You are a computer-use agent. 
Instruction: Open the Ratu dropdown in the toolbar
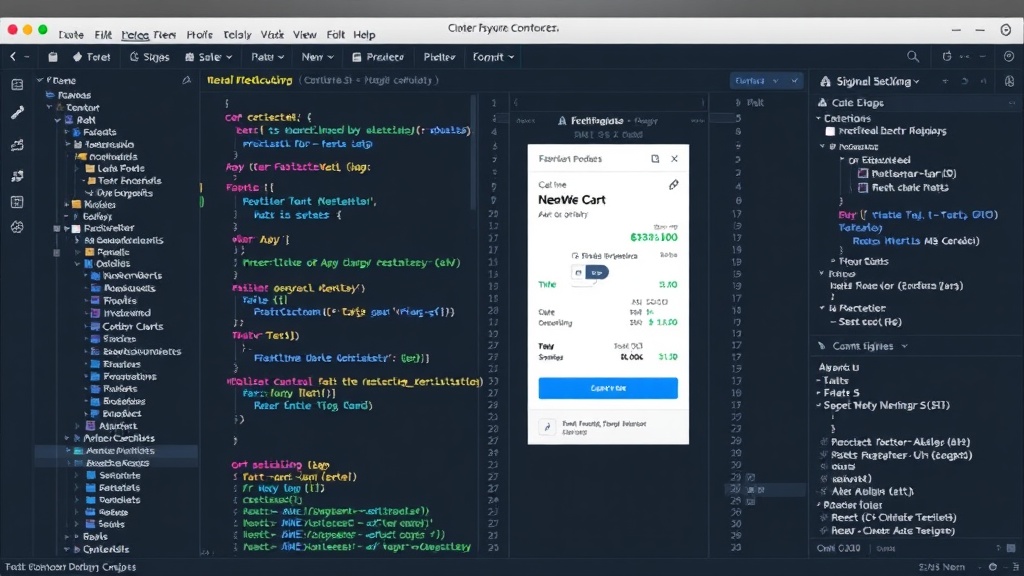[267, 57]
